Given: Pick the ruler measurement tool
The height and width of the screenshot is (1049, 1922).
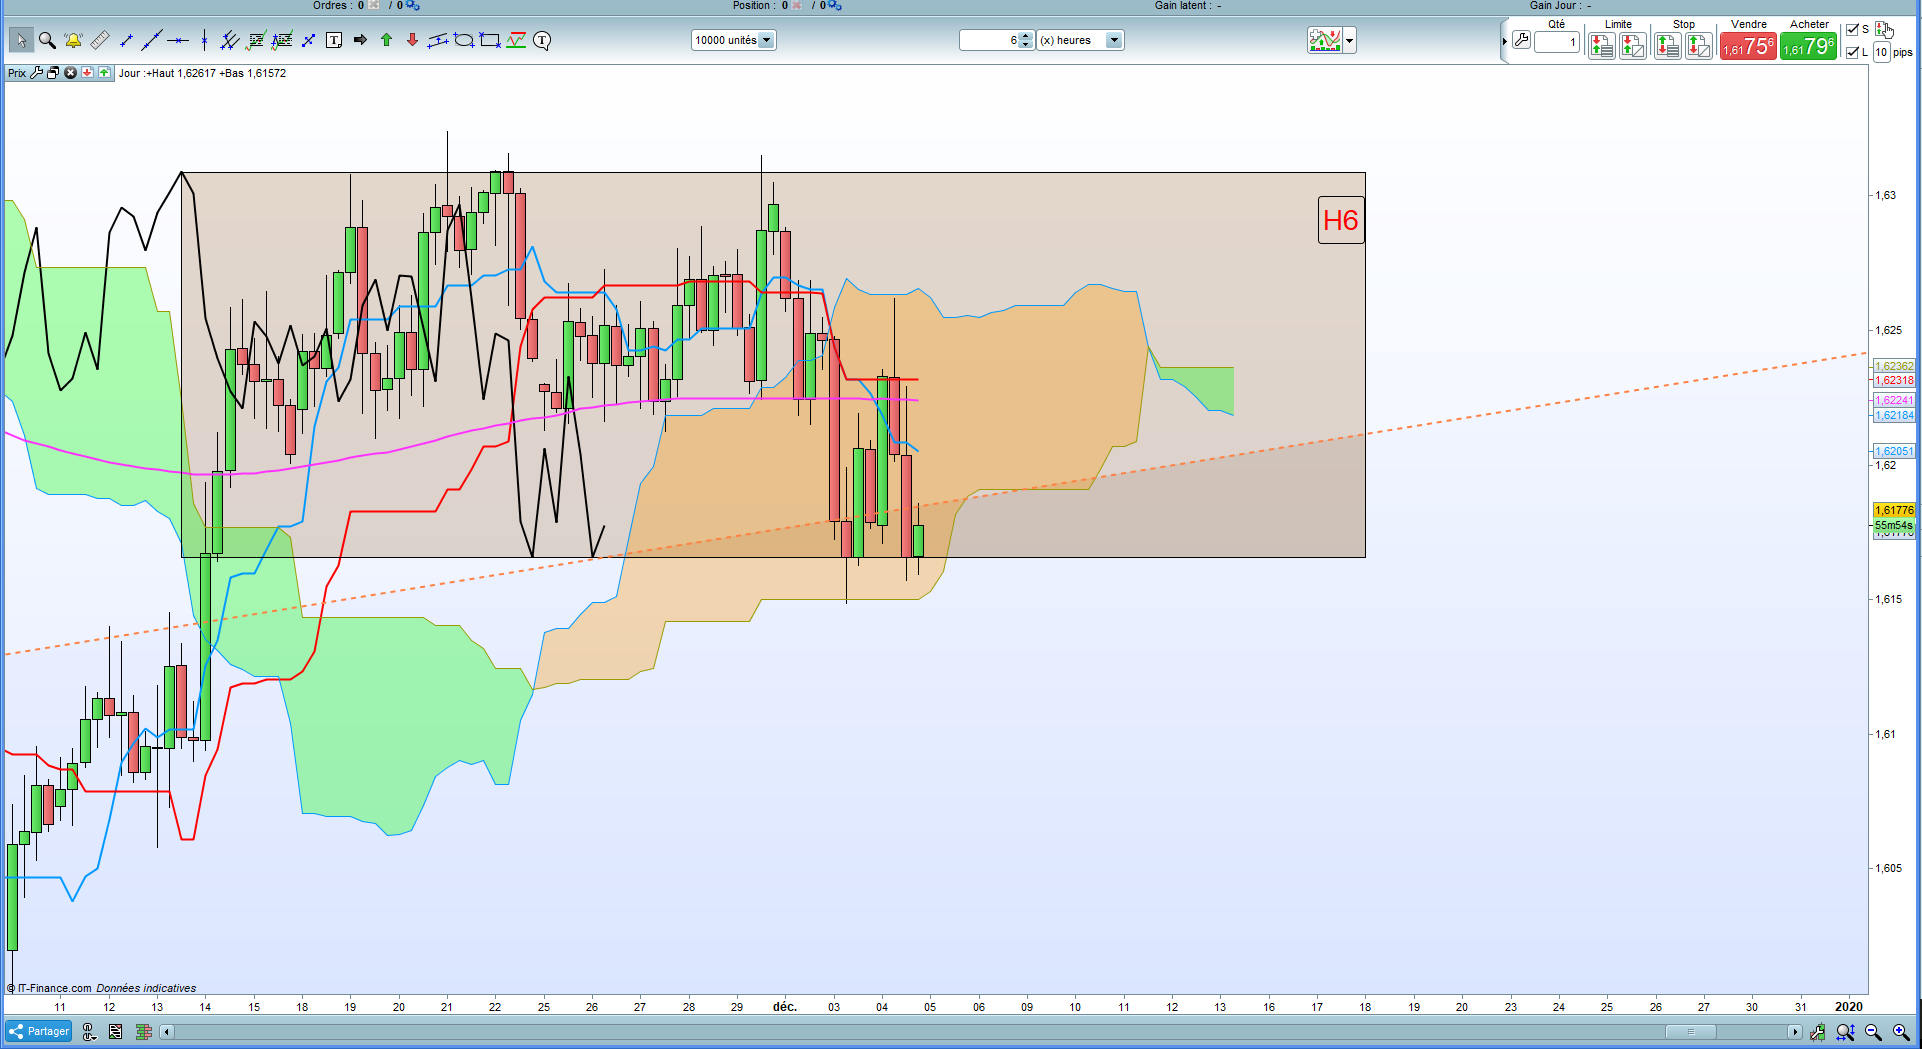Looking at the screenshot, I should [99, 40].
